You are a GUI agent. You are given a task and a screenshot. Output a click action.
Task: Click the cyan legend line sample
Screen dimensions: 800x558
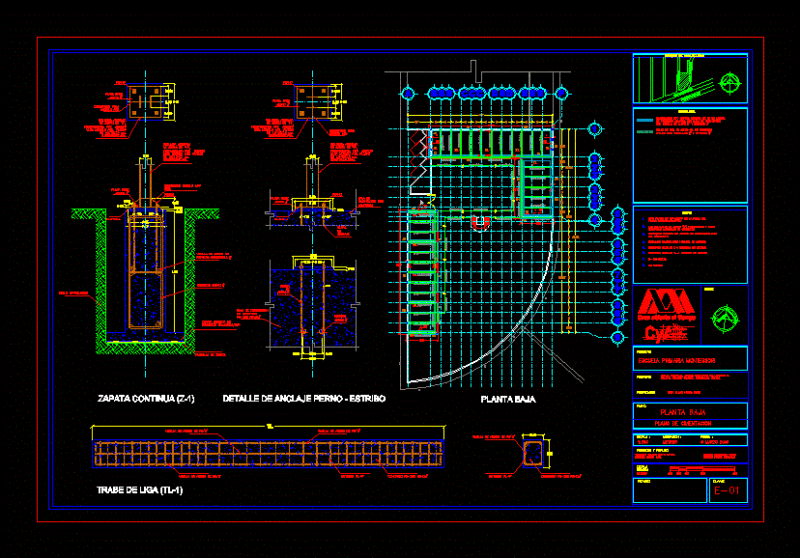click(x=645, y=121)
